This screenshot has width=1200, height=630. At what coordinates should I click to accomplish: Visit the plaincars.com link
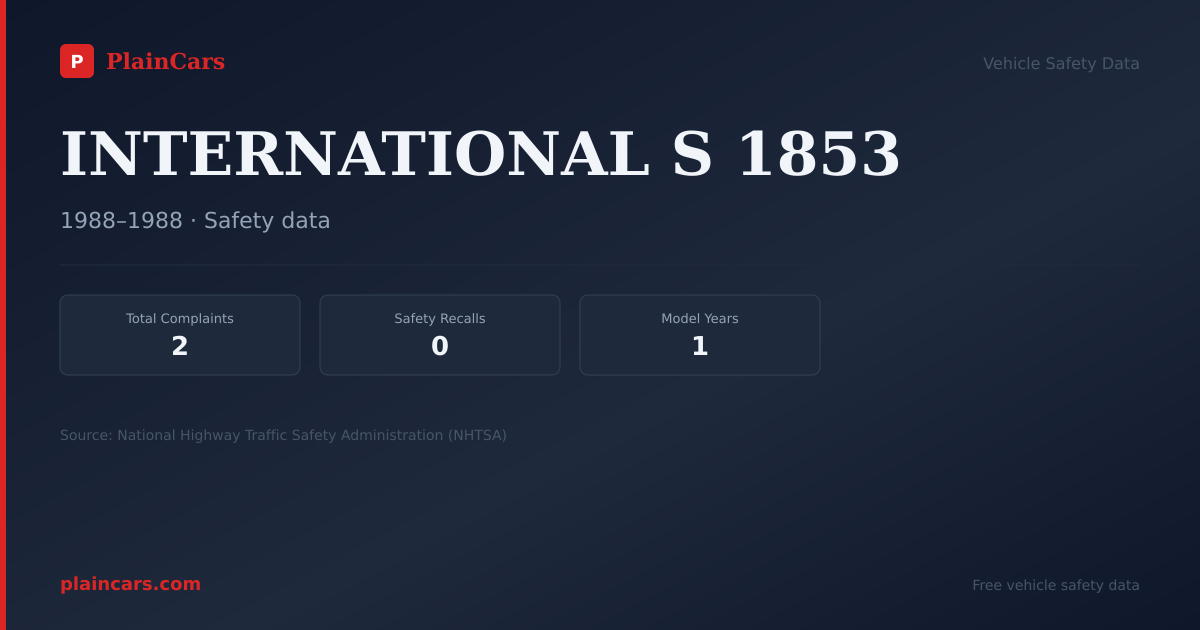(130, 584)
